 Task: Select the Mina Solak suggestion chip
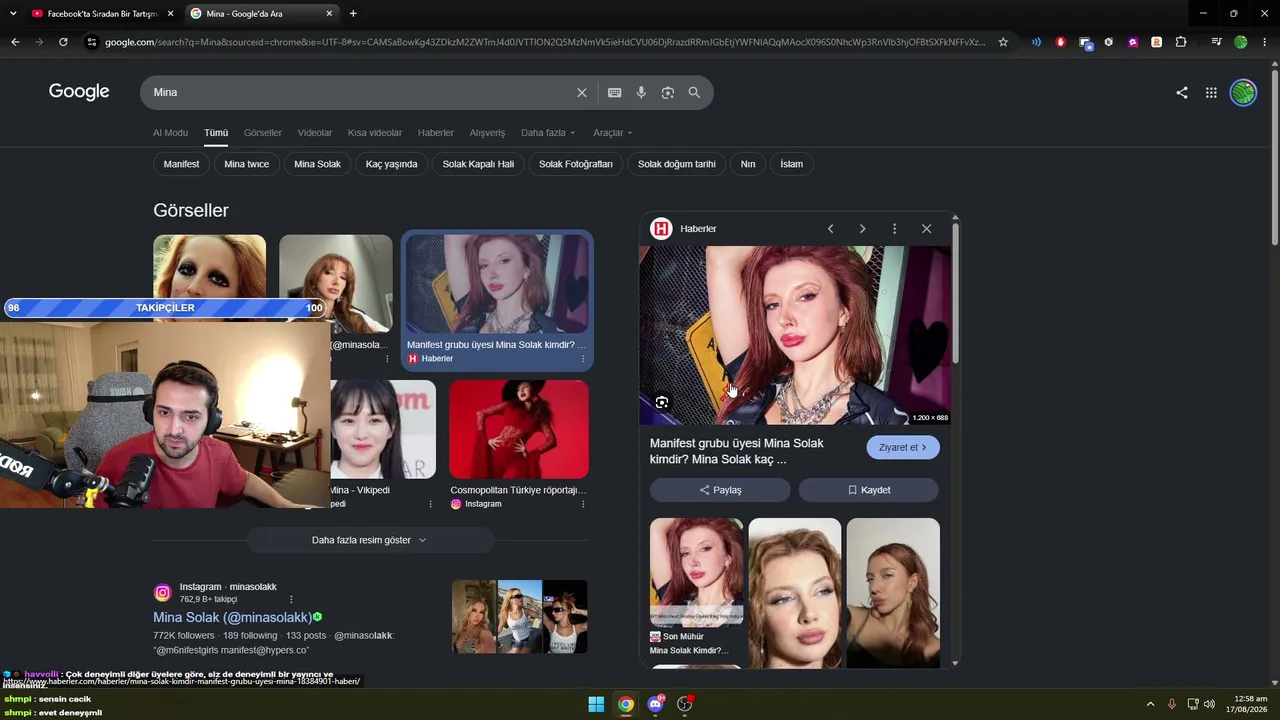(x=317, y=164)
